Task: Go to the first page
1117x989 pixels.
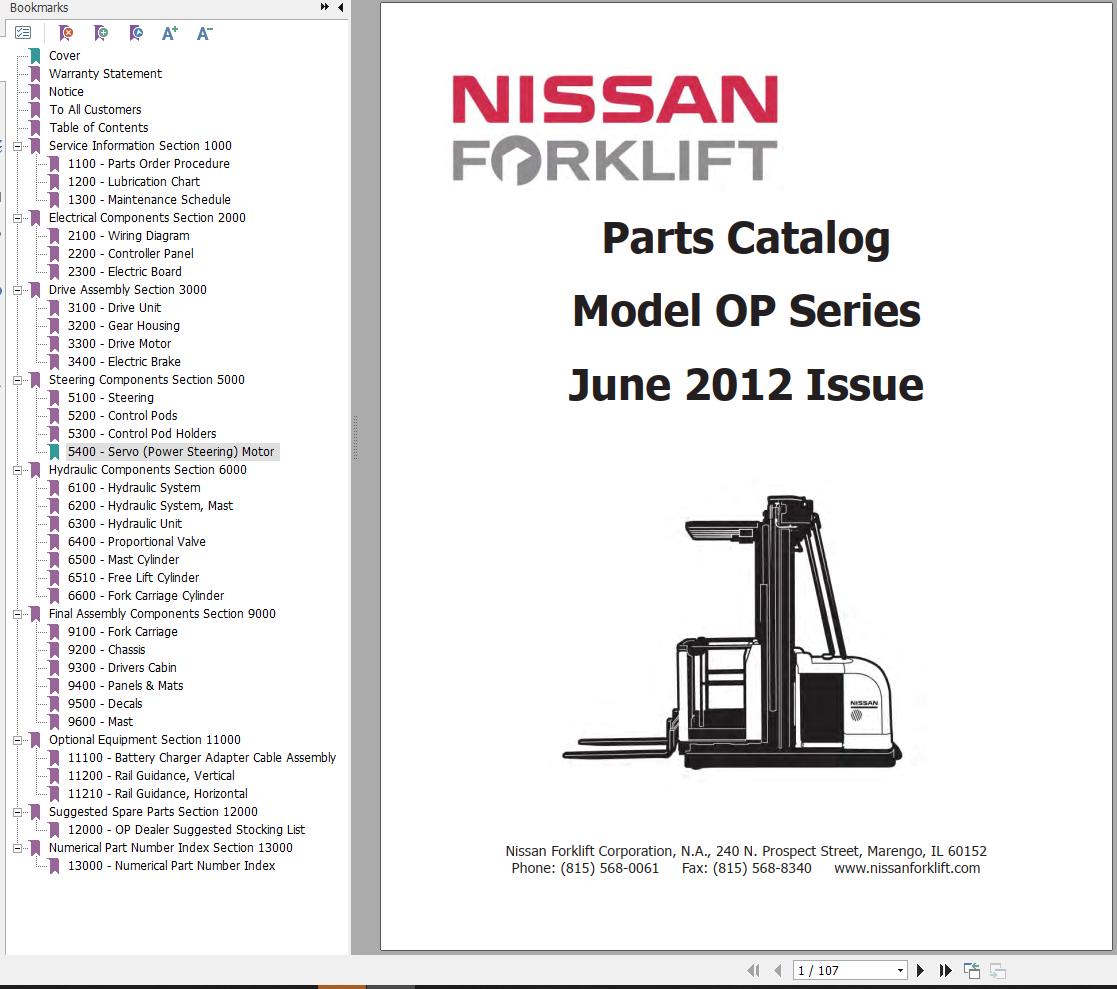Action: [753, 970]
